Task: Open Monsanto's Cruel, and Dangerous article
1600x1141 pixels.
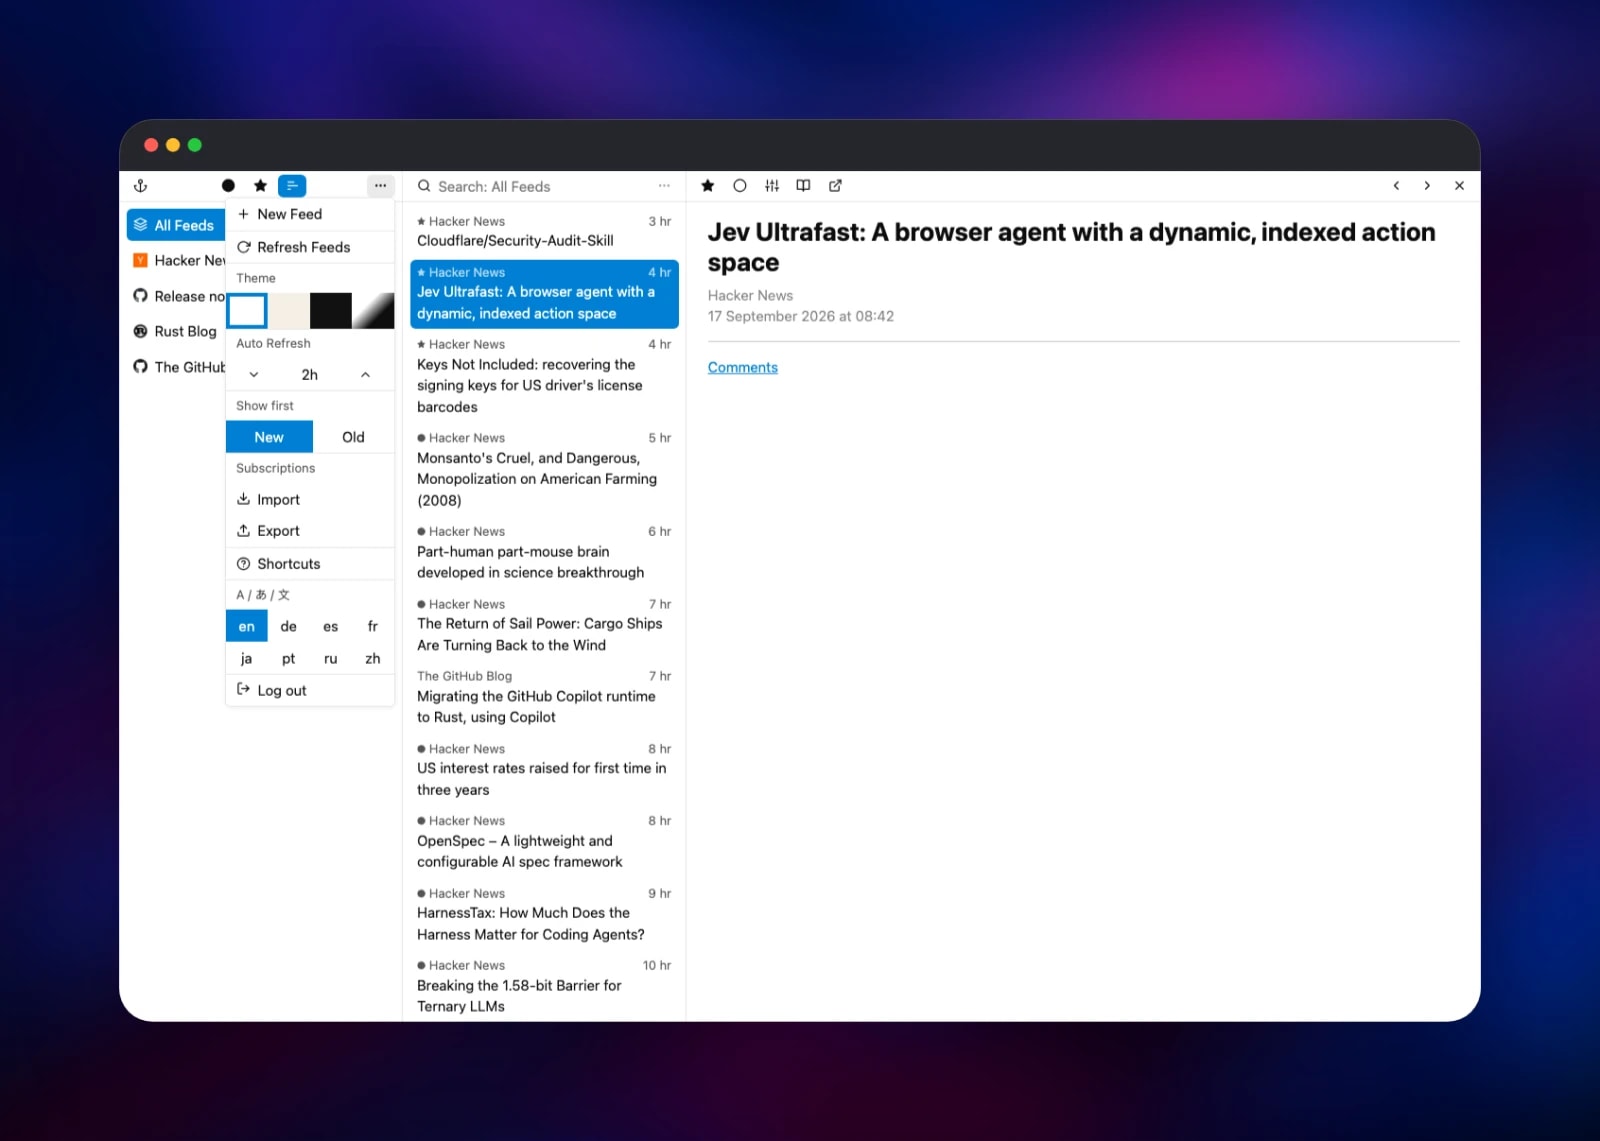Action: click(544, 470)
